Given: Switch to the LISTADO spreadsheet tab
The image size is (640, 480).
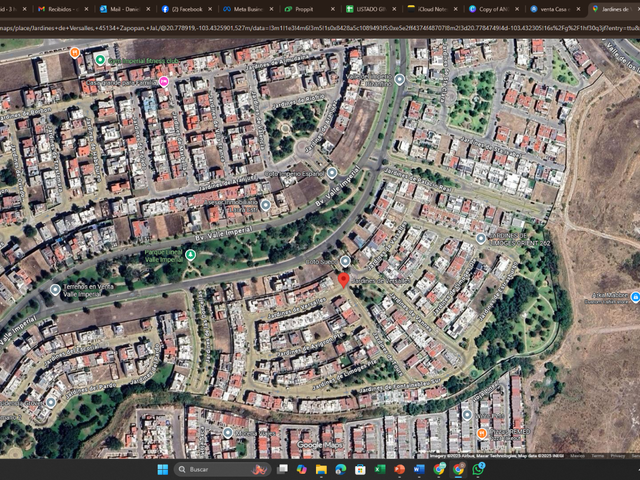Looking at the screenshot, I should point(371,9).
